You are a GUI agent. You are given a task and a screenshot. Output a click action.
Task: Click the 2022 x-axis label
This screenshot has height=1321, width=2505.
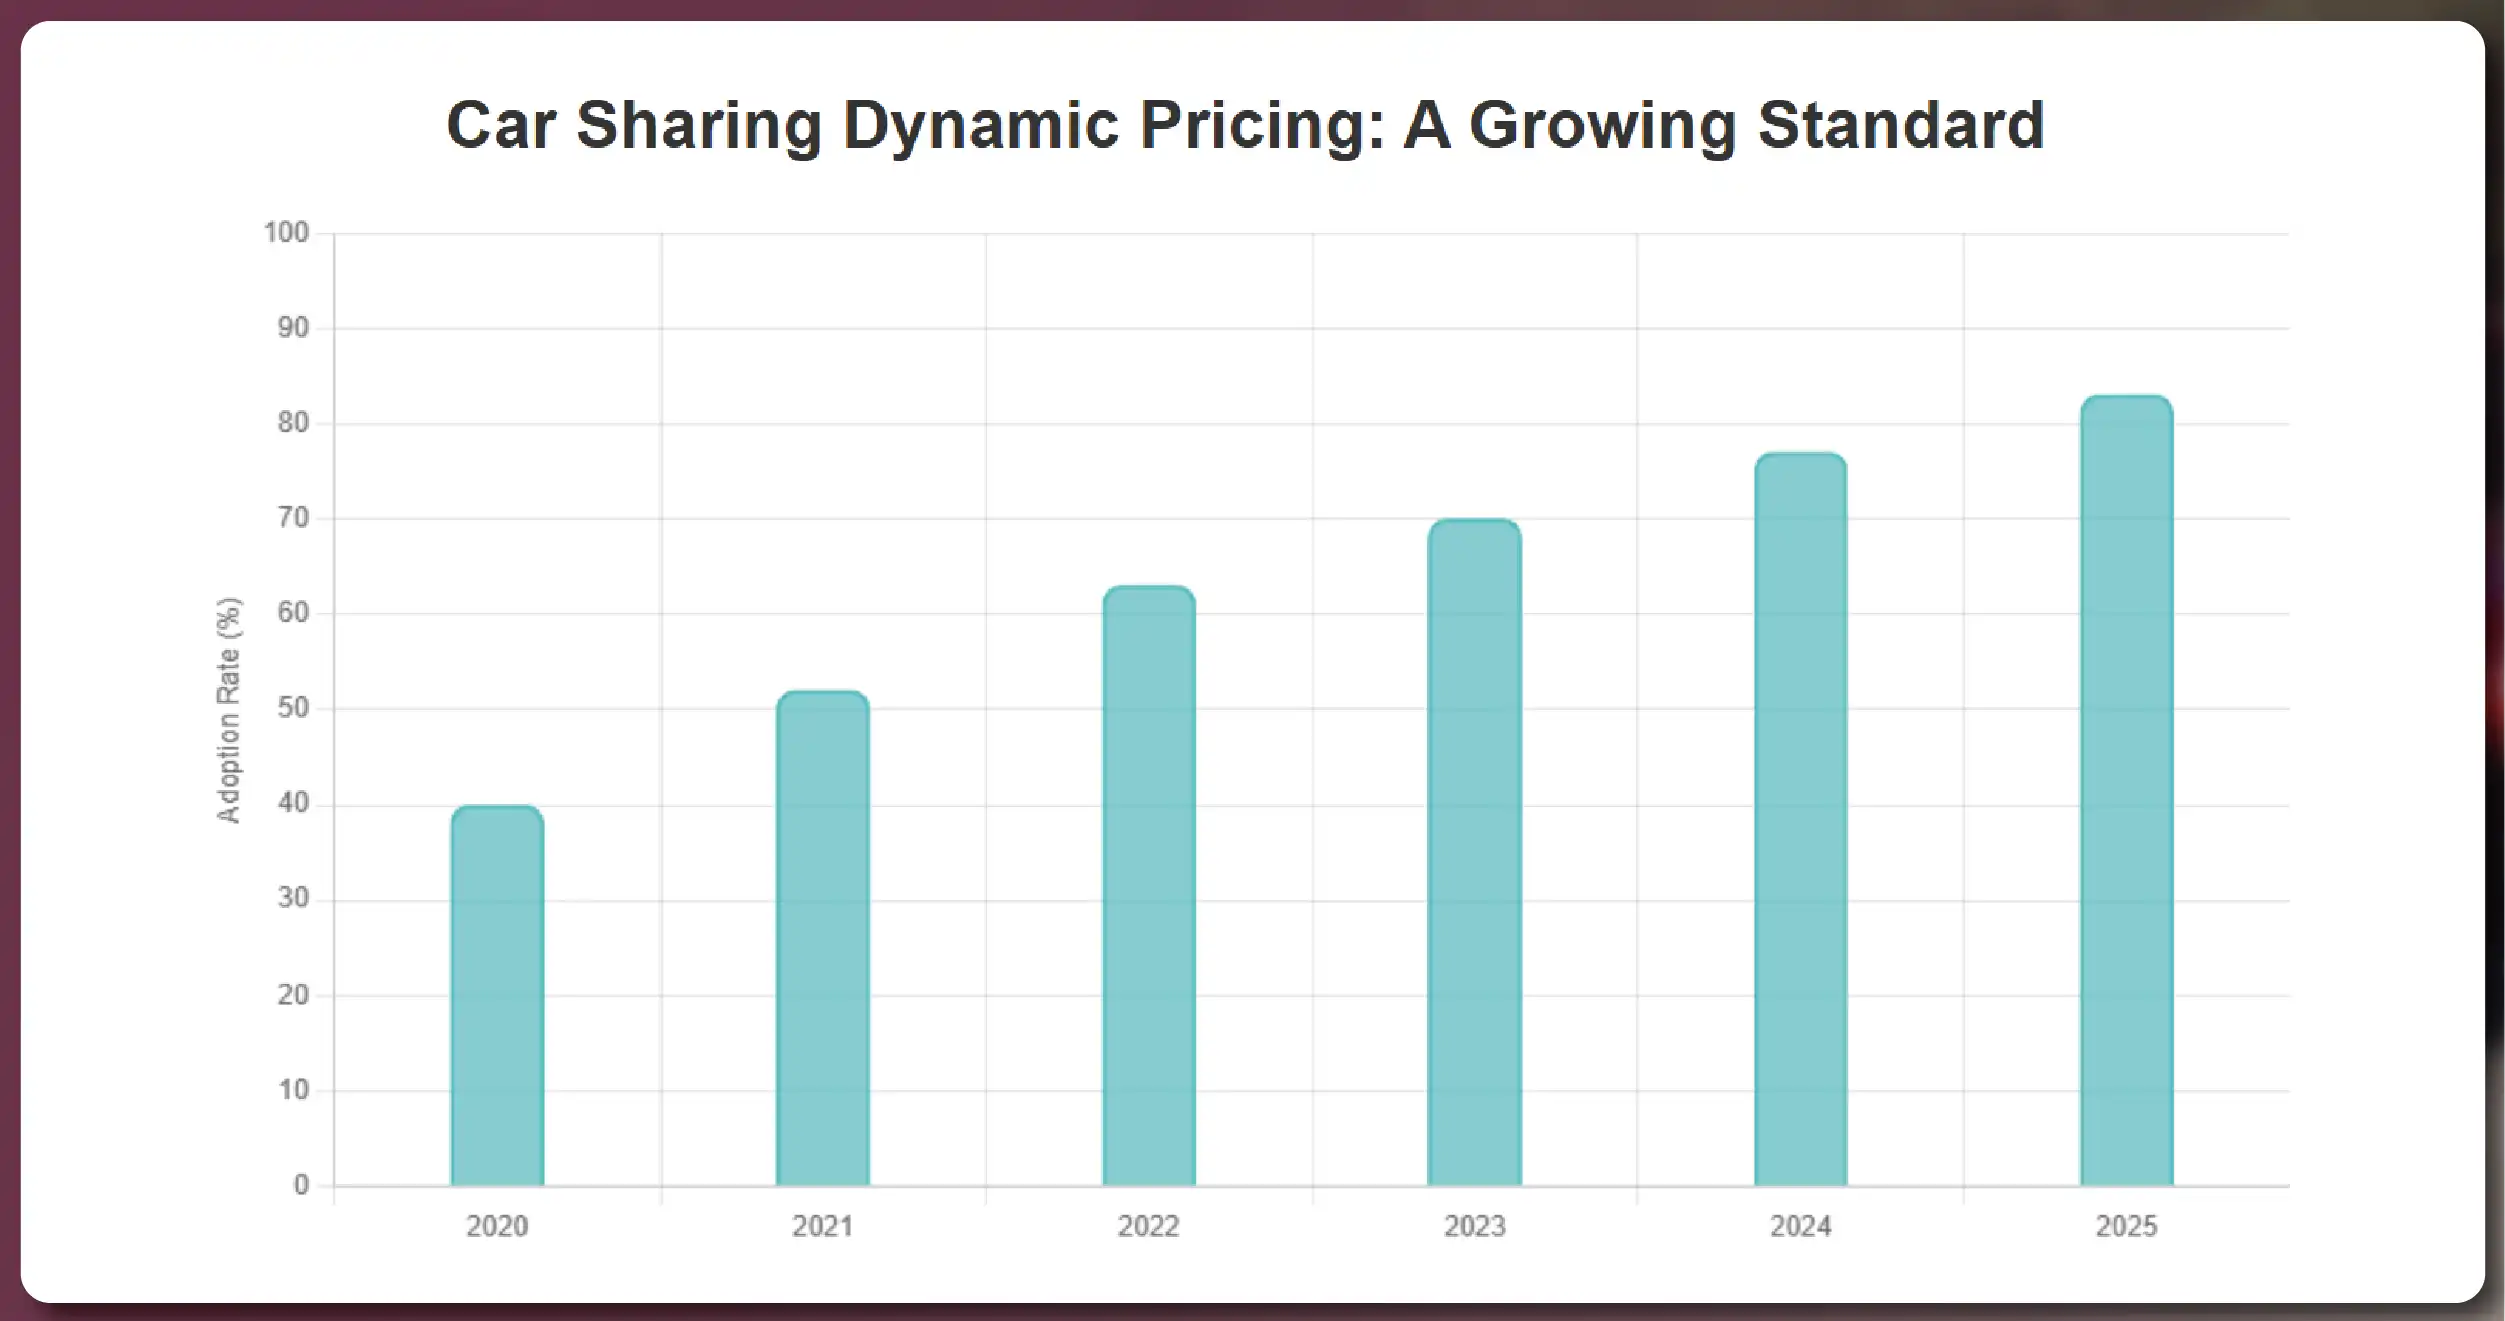pyautogui.click(x=1149, y=1226)
